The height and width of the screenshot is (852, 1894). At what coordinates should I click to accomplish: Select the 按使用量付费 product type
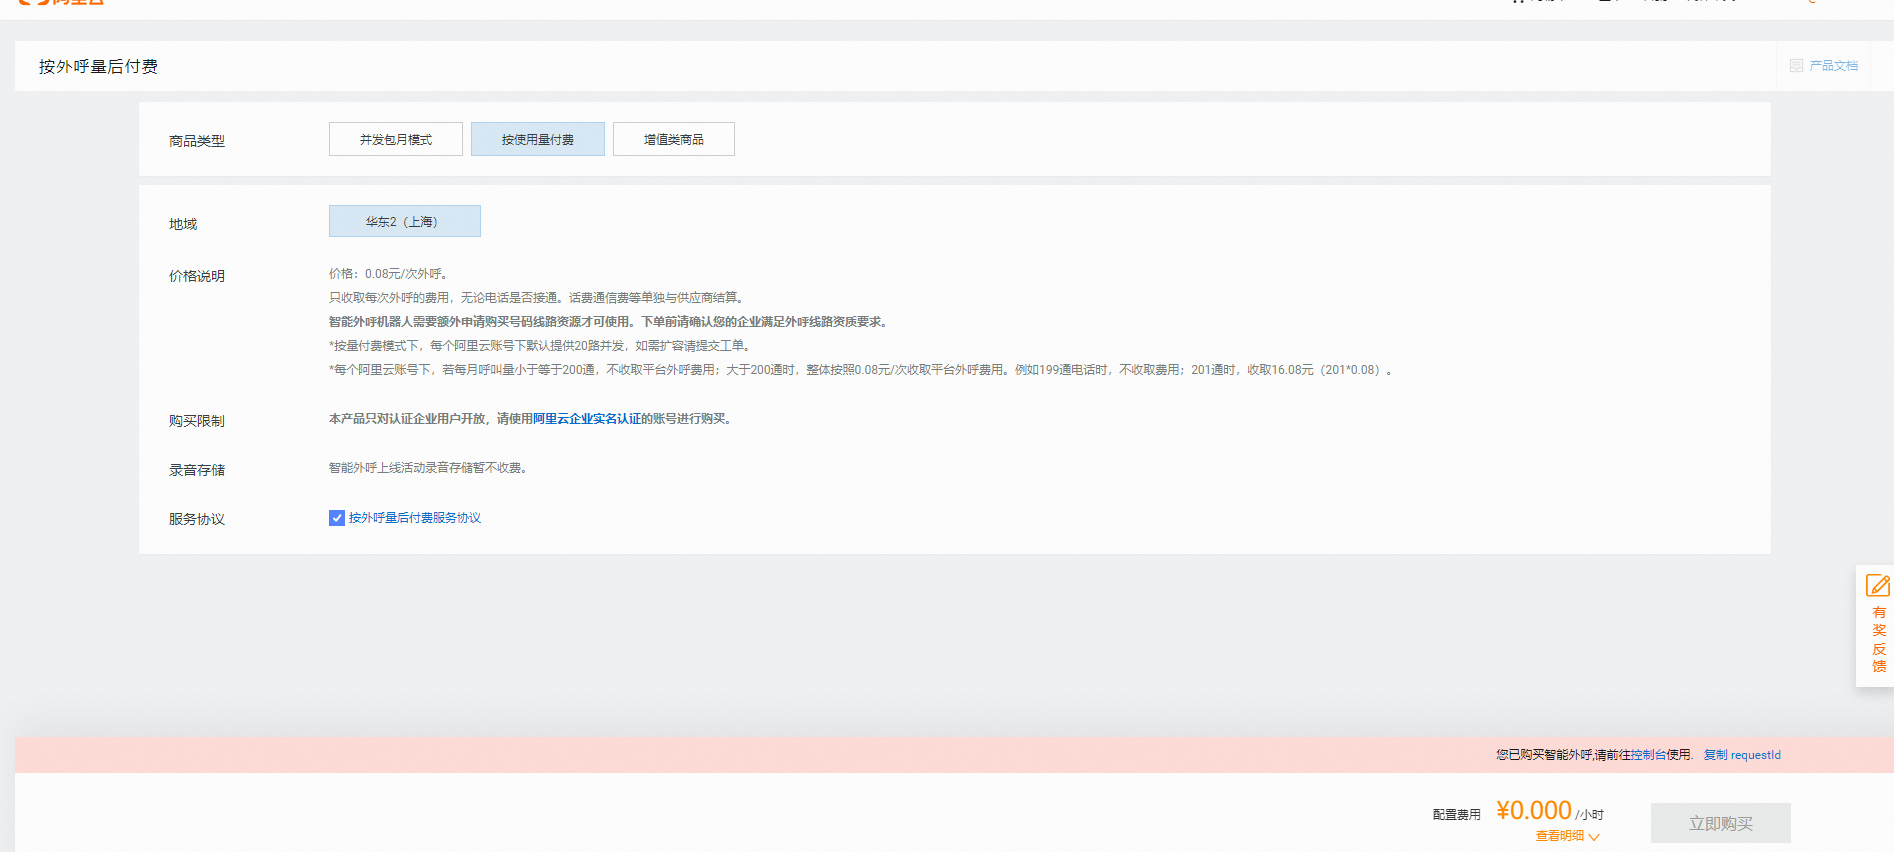(538, 139)
